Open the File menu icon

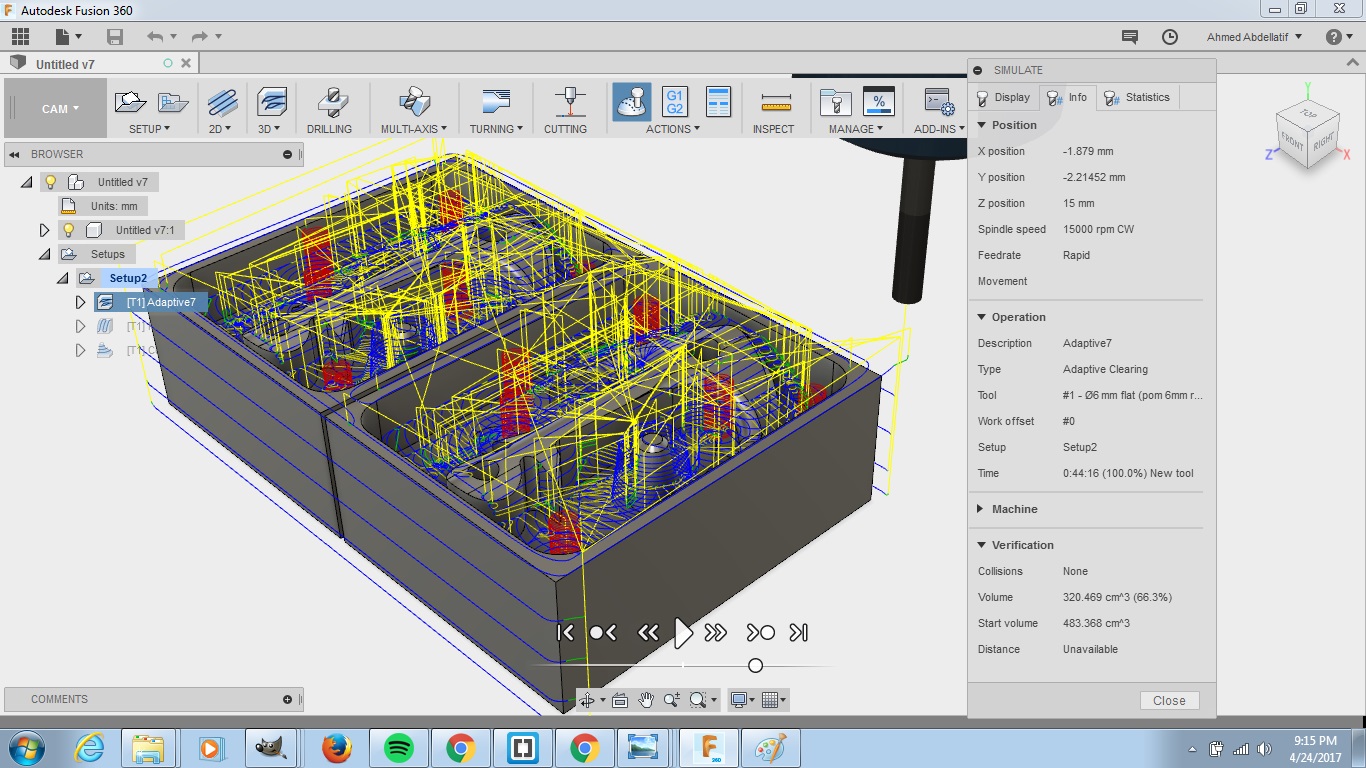pyautogui.click(x=67, y=37)
